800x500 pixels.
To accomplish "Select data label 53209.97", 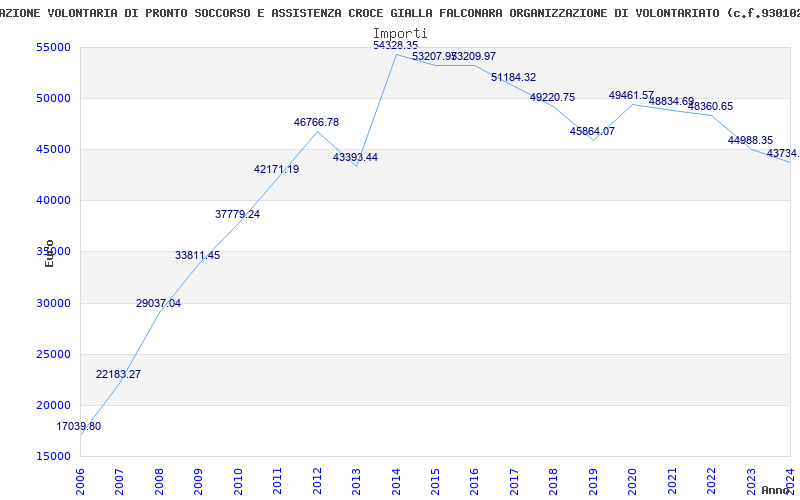I will click(x=474, y=57).
